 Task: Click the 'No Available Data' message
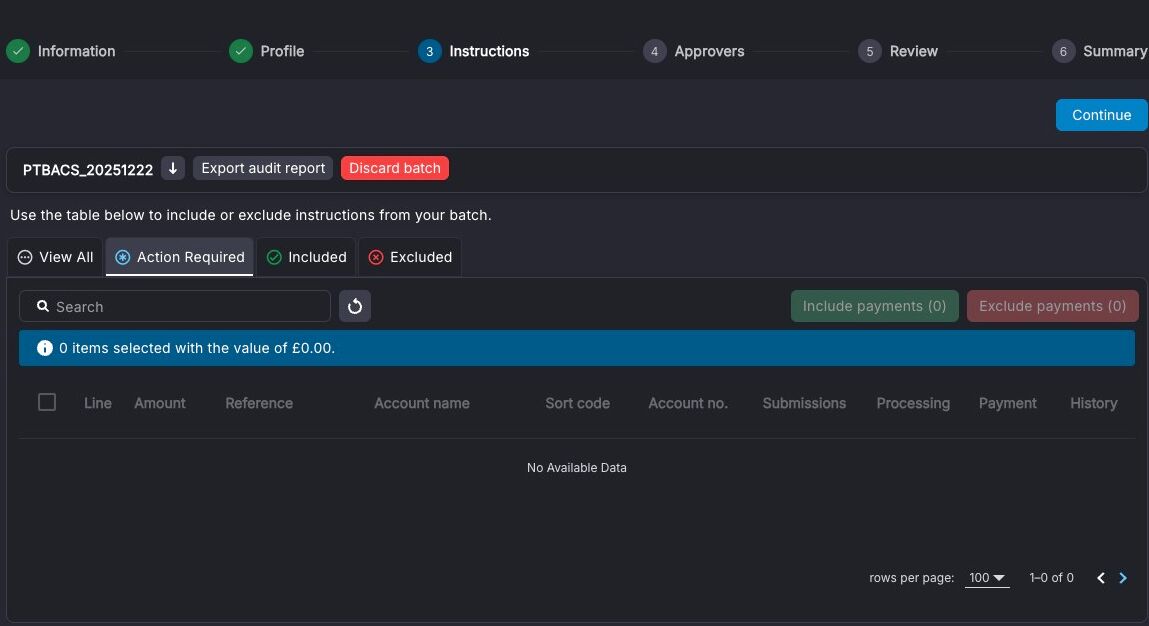pos(577,468)
